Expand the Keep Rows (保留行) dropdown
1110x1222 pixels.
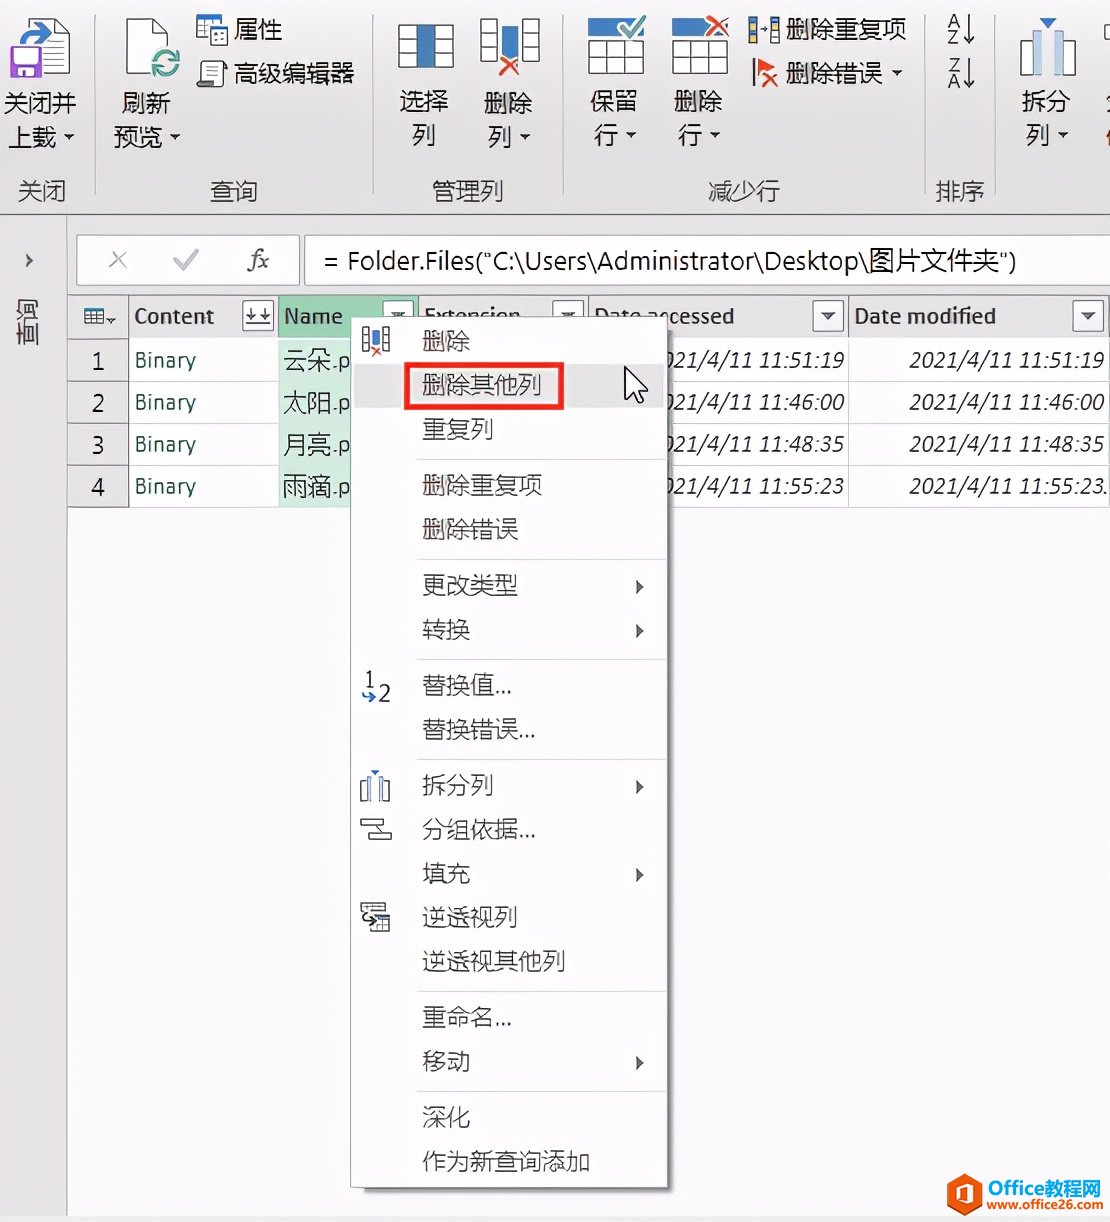630,135
